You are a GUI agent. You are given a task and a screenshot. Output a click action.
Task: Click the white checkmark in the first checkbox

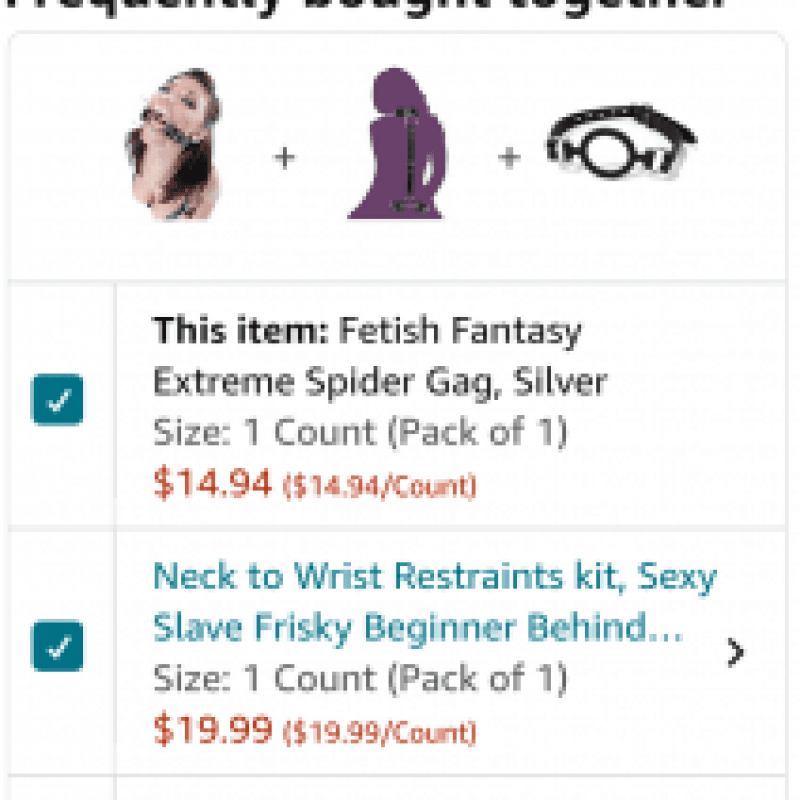click(58, 400)
